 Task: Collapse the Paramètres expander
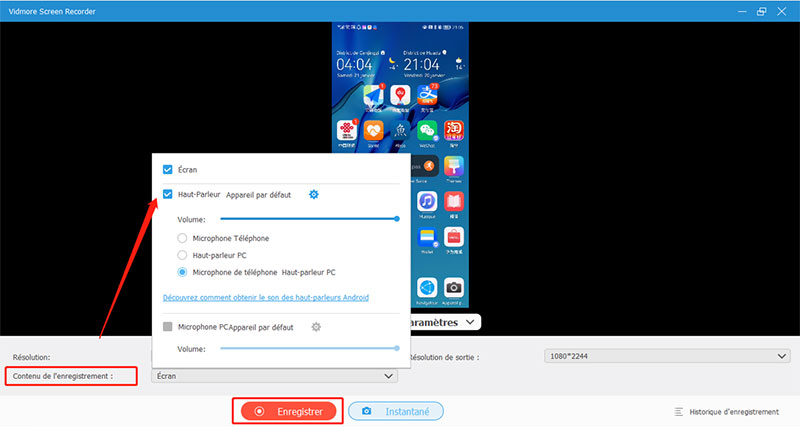(x=471, y=322)
